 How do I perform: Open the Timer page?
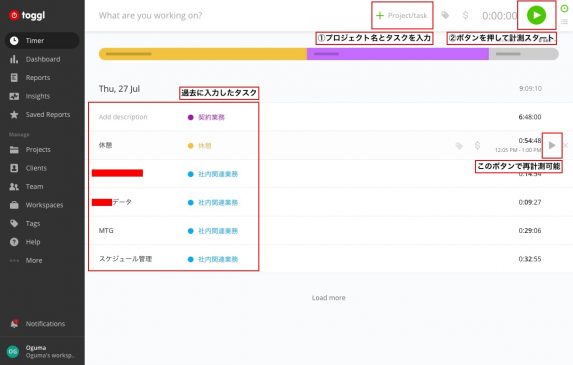pos(42,41)
